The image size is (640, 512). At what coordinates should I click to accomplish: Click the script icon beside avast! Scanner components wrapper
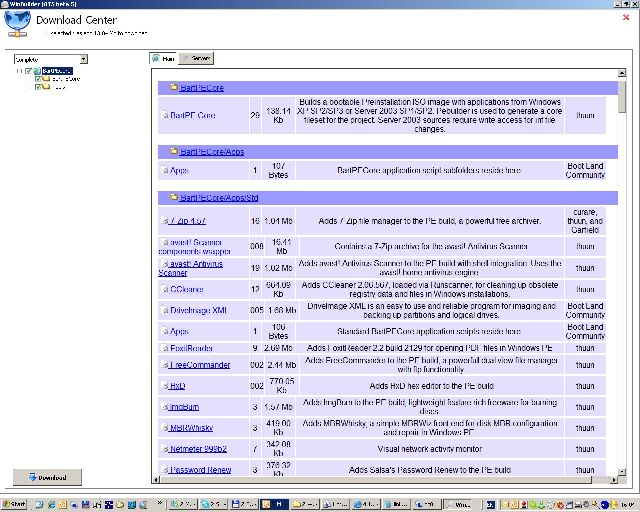click(165, 242)
